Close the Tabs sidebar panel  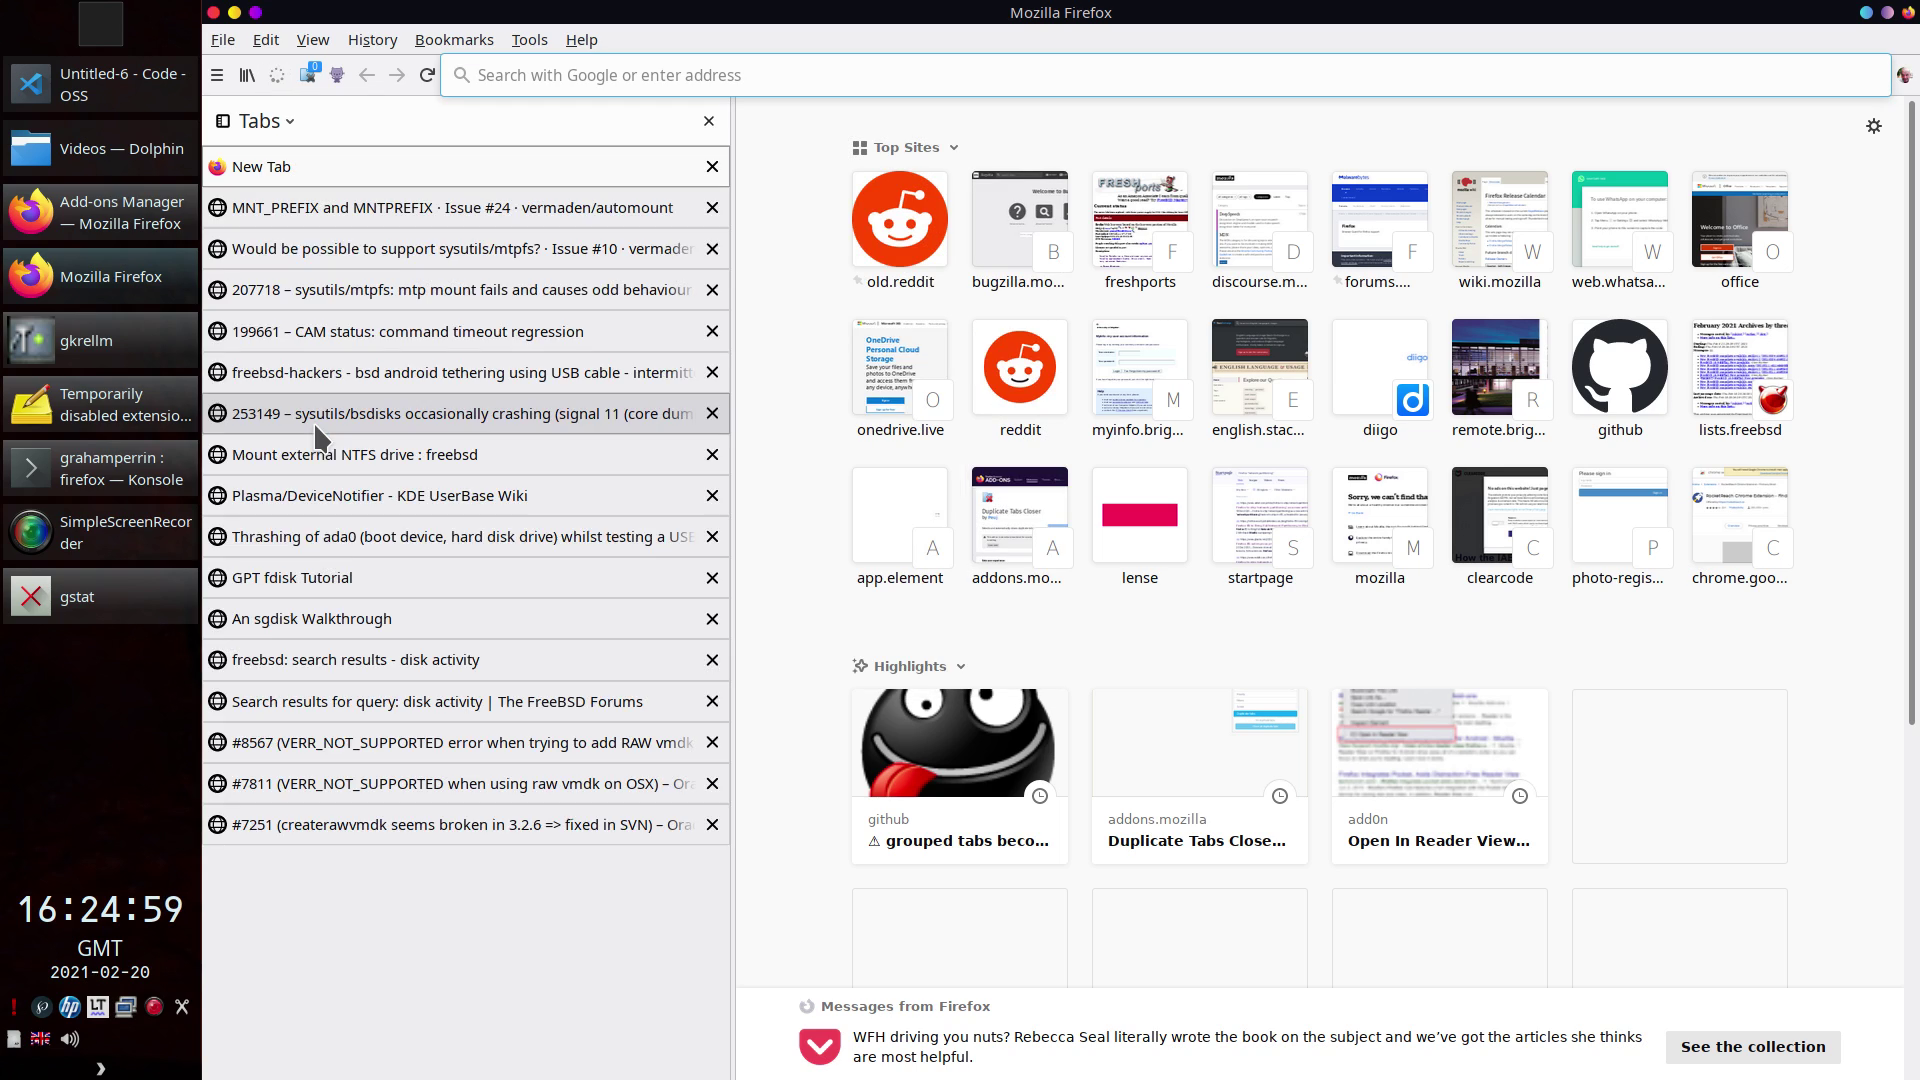coord(709,121)
